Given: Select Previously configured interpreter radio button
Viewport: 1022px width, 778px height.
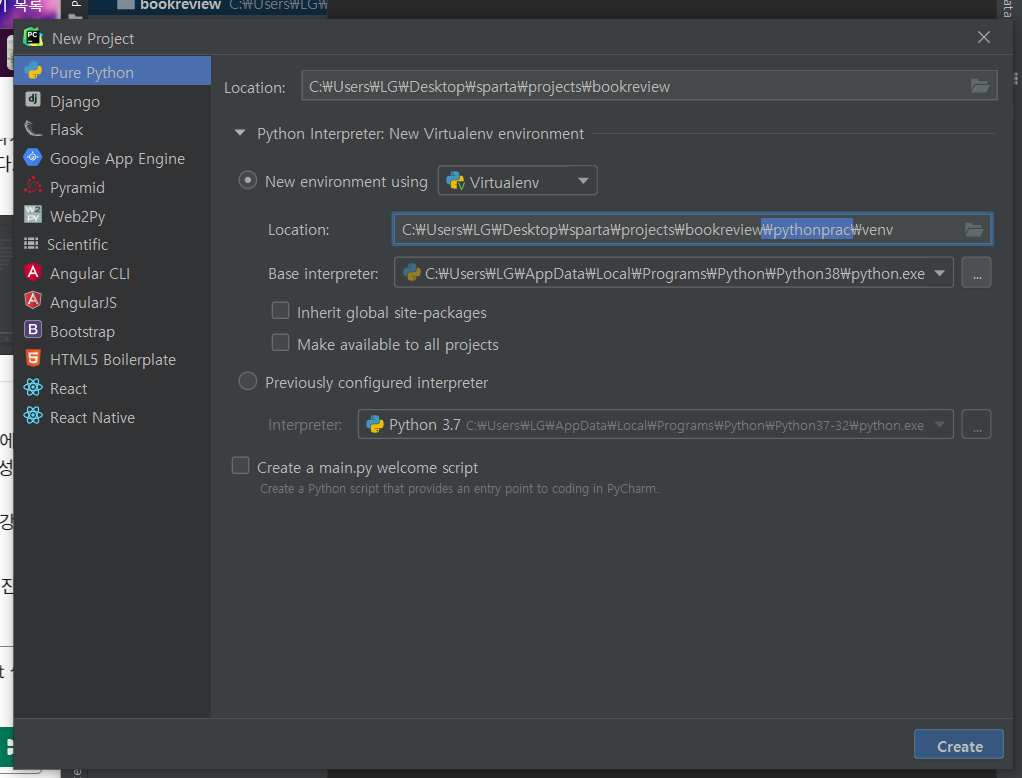Looking at the screenshot, I should click(248, 381).
